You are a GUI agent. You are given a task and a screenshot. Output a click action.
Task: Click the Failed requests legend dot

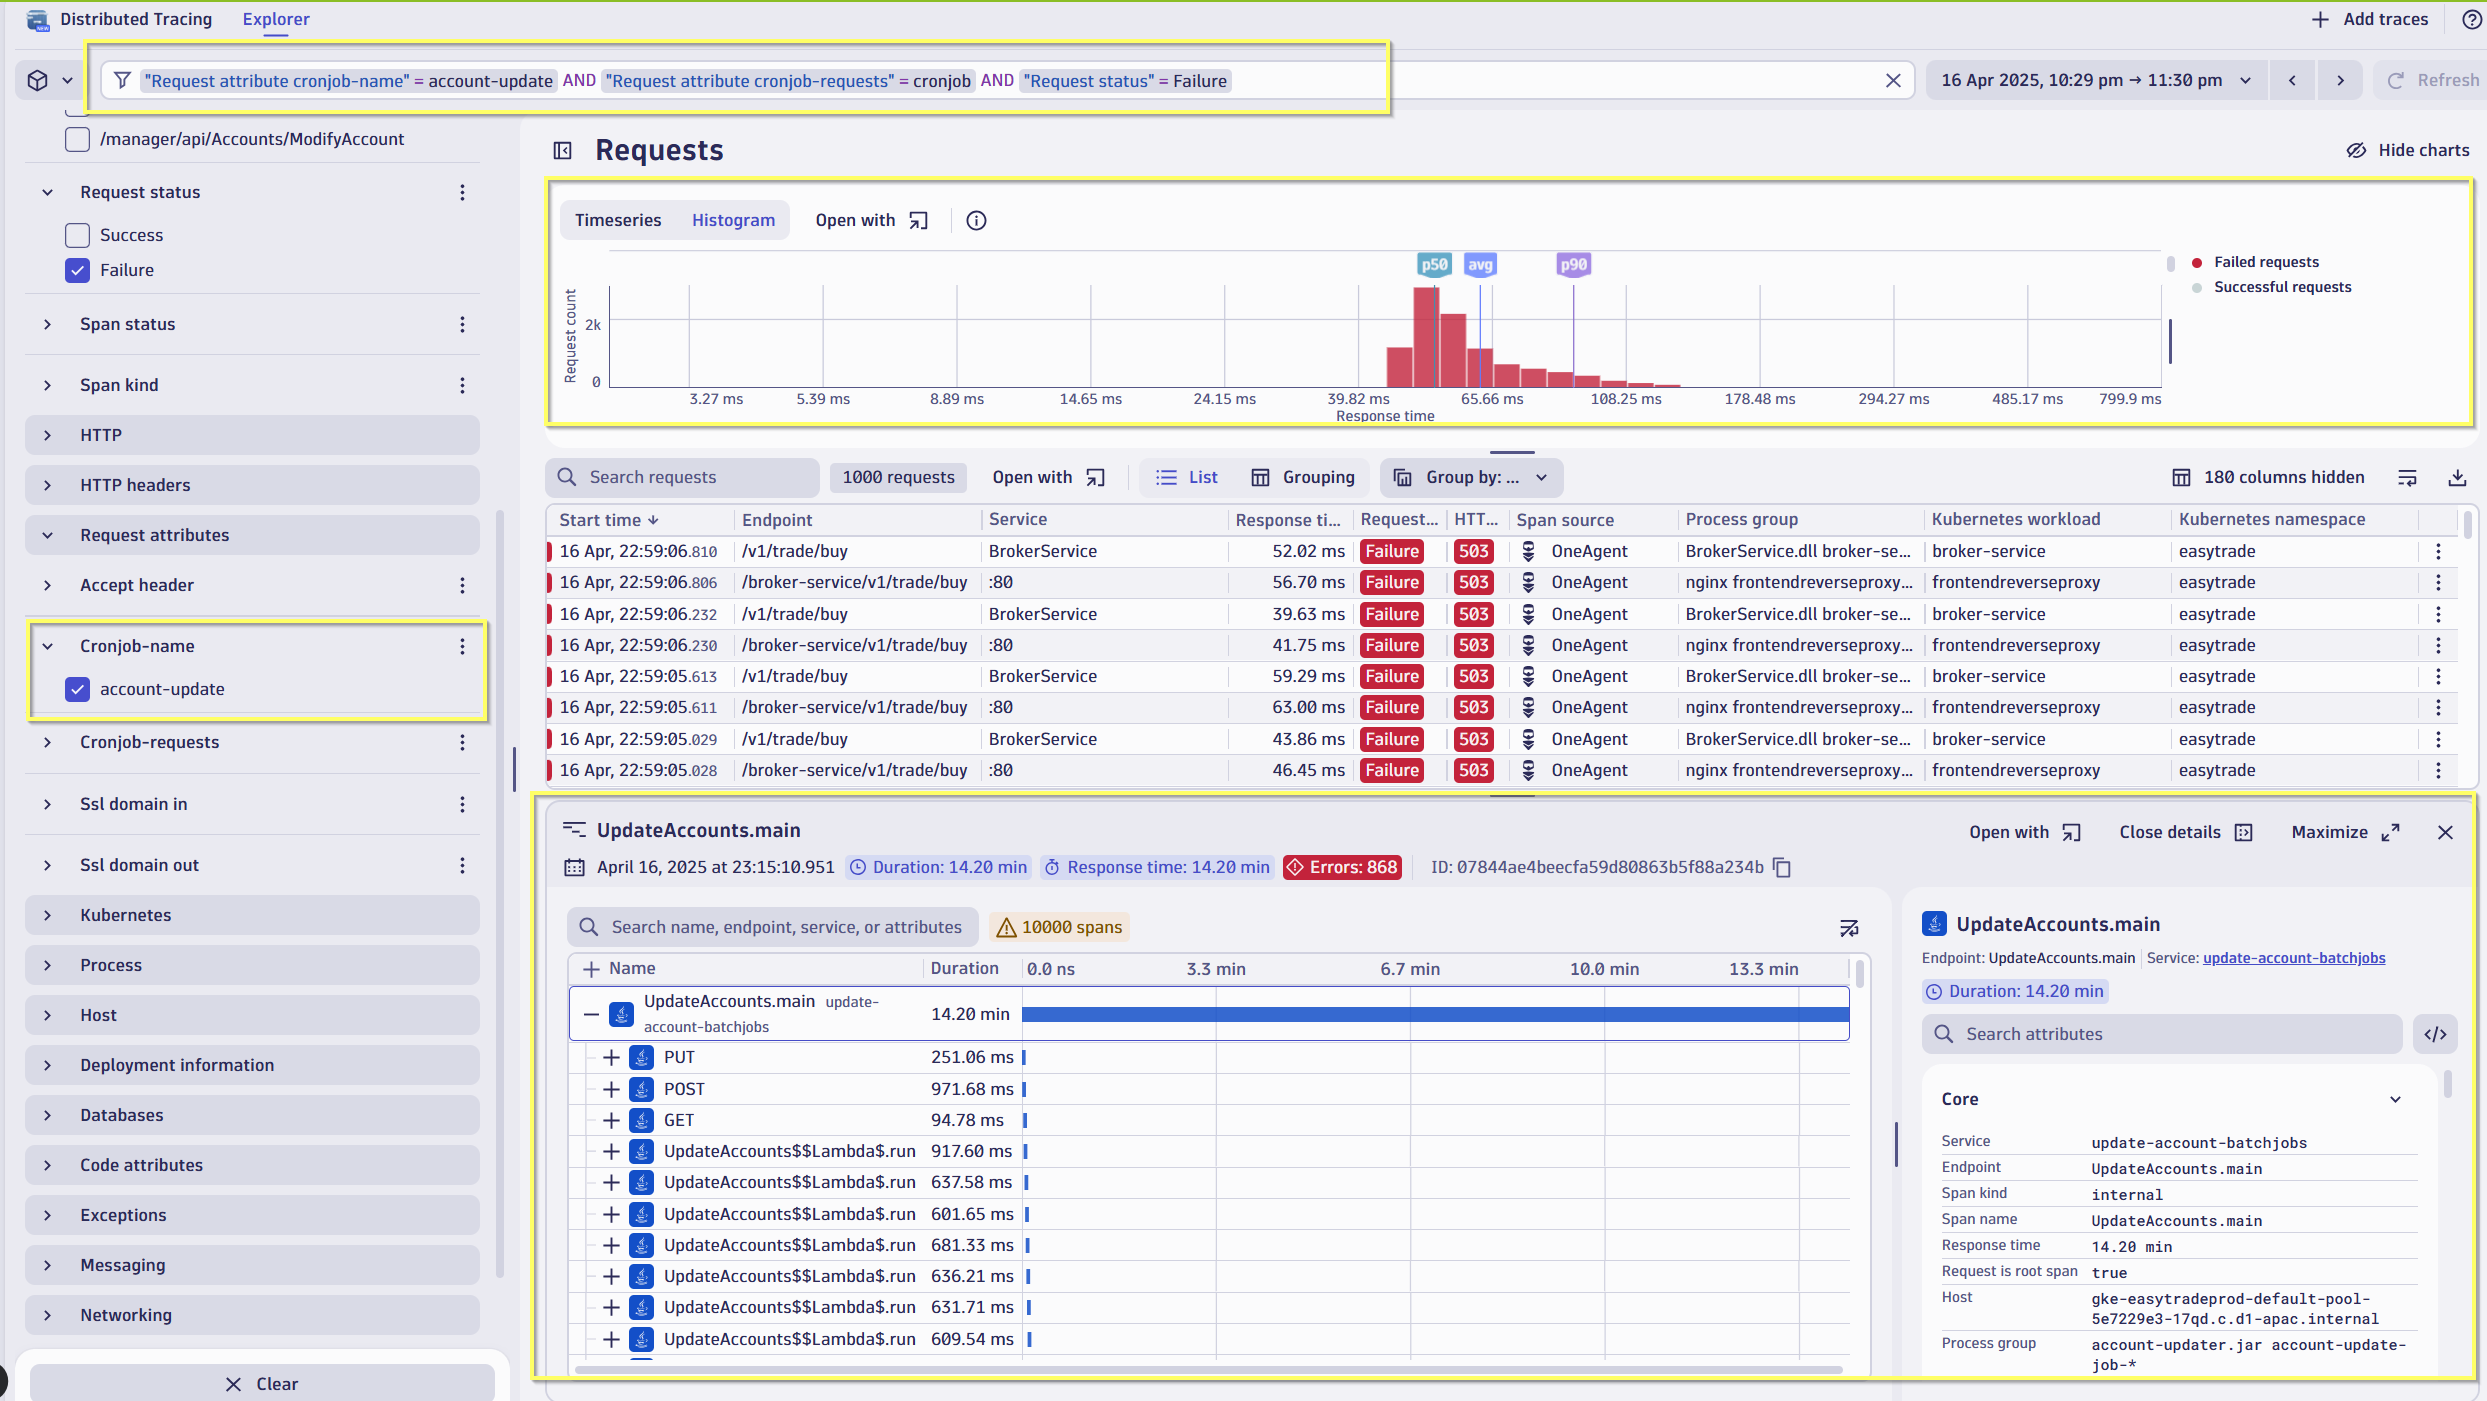2197,262
